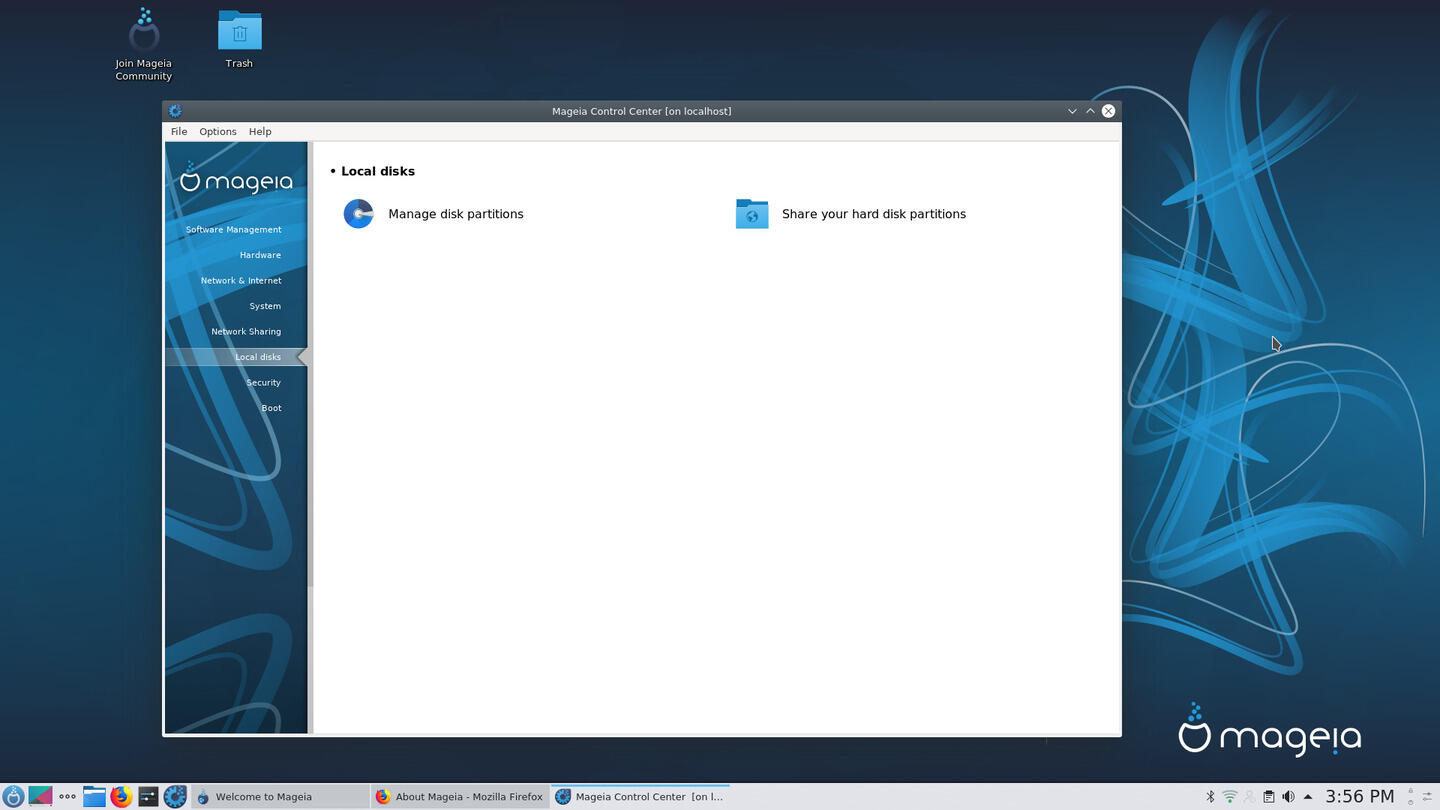1440x810 pixels.
Task: Open Join Mageia Community desktop icon
Action: tap(144, 45)
